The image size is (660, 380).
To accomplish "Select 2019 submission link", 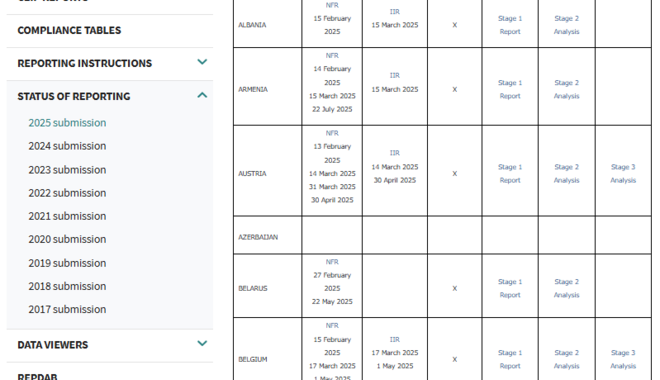I will tap(67, 263).
